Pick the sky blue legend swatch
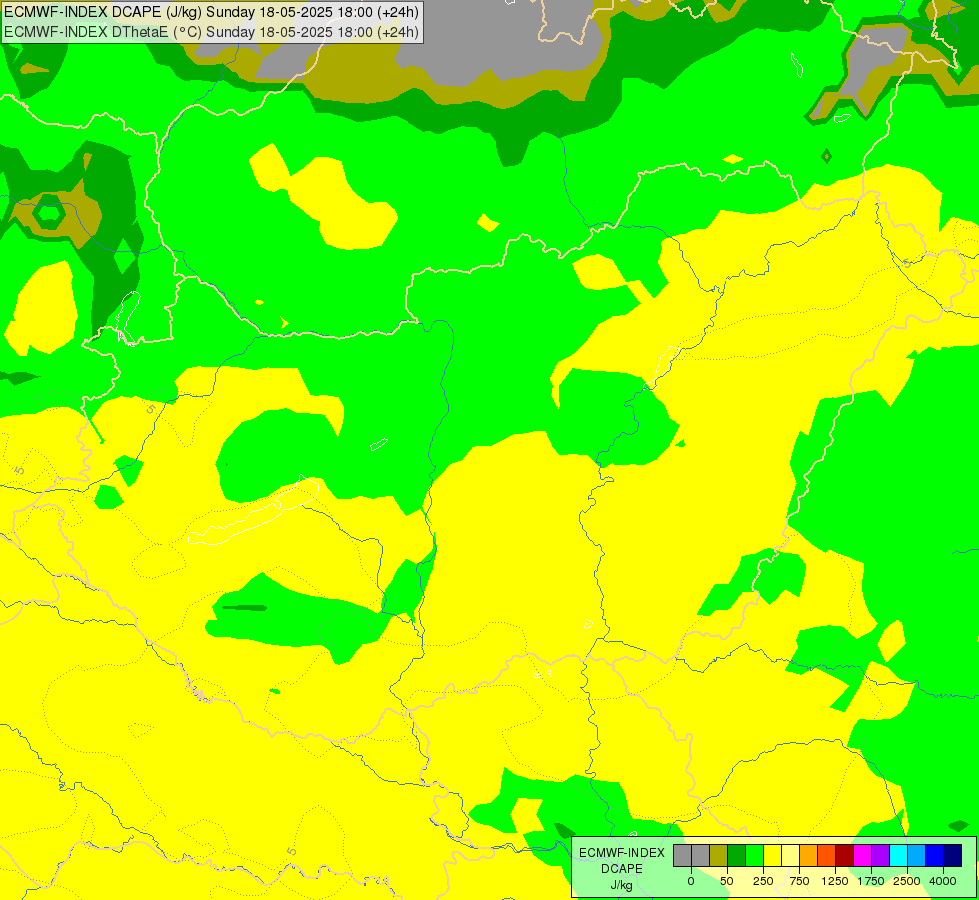 pyautogui.click(x=916, y=856)
